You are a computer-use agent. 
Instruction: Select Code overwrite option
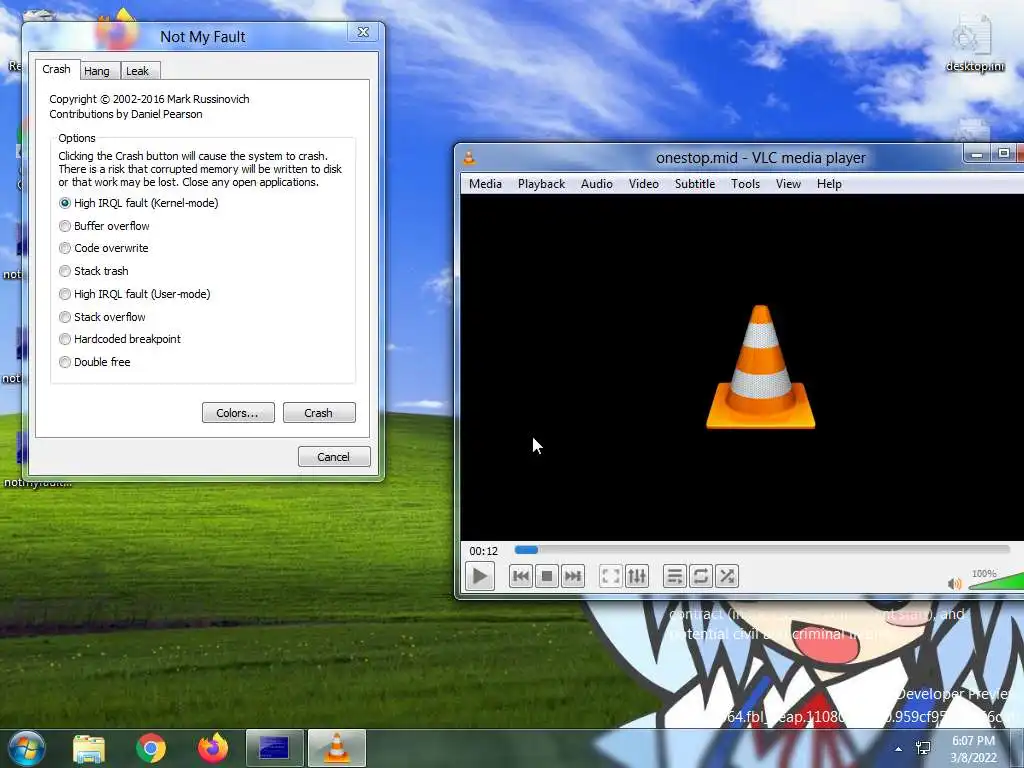click(104, 248)
